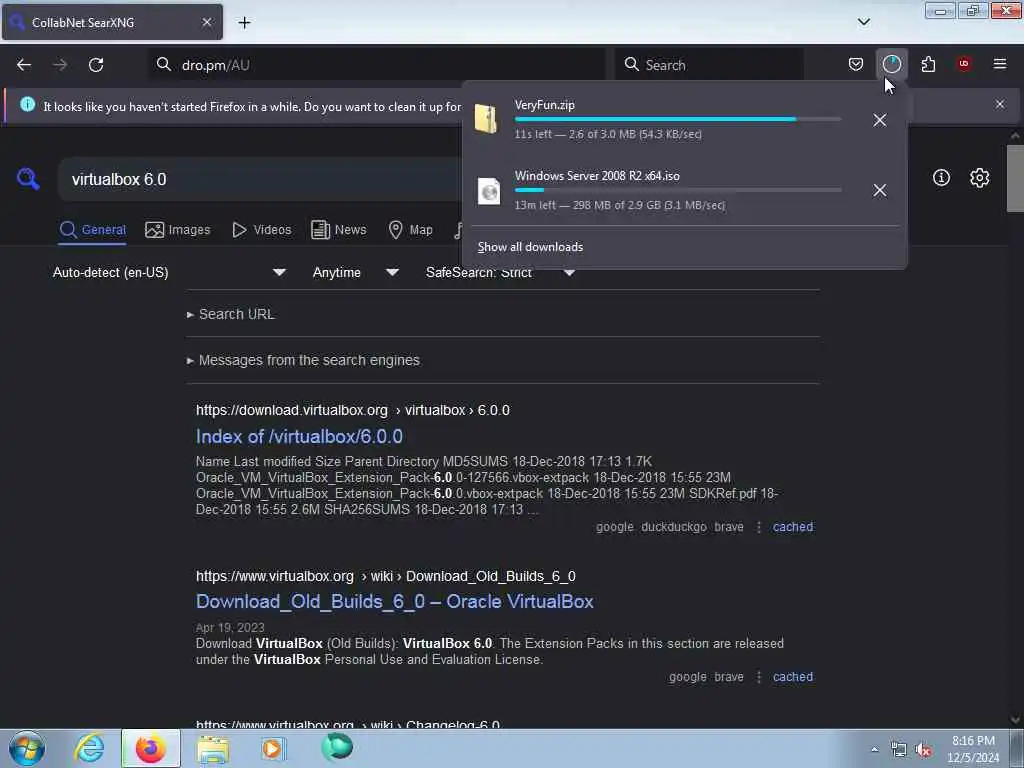This screenshot has height=768, width=1024.
Task: Open Windows Explorer from the taskbar
Action: coord(212,749)
